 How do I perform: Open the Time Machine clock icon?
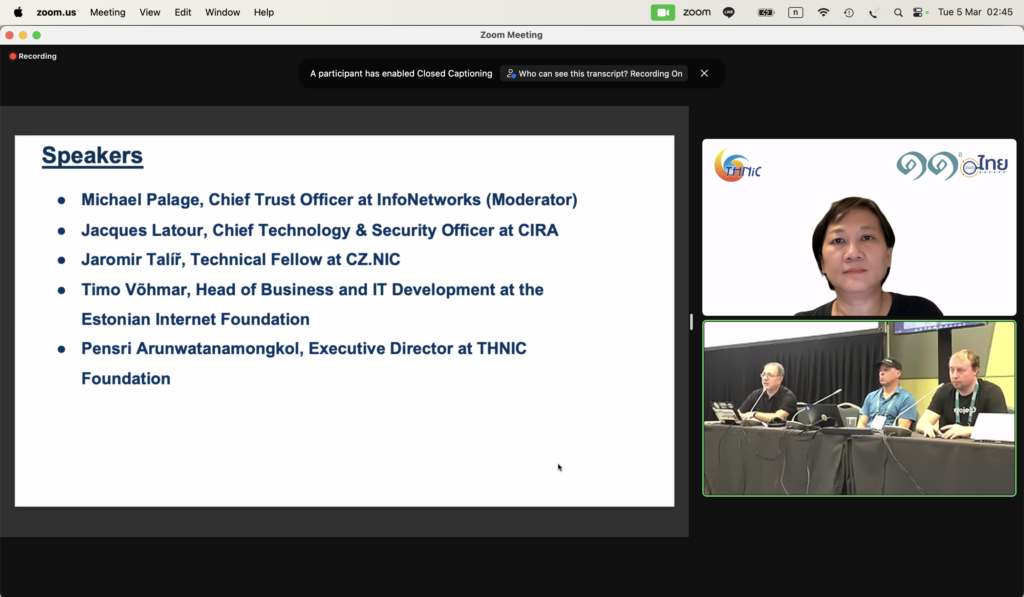(x=849, y=12)
